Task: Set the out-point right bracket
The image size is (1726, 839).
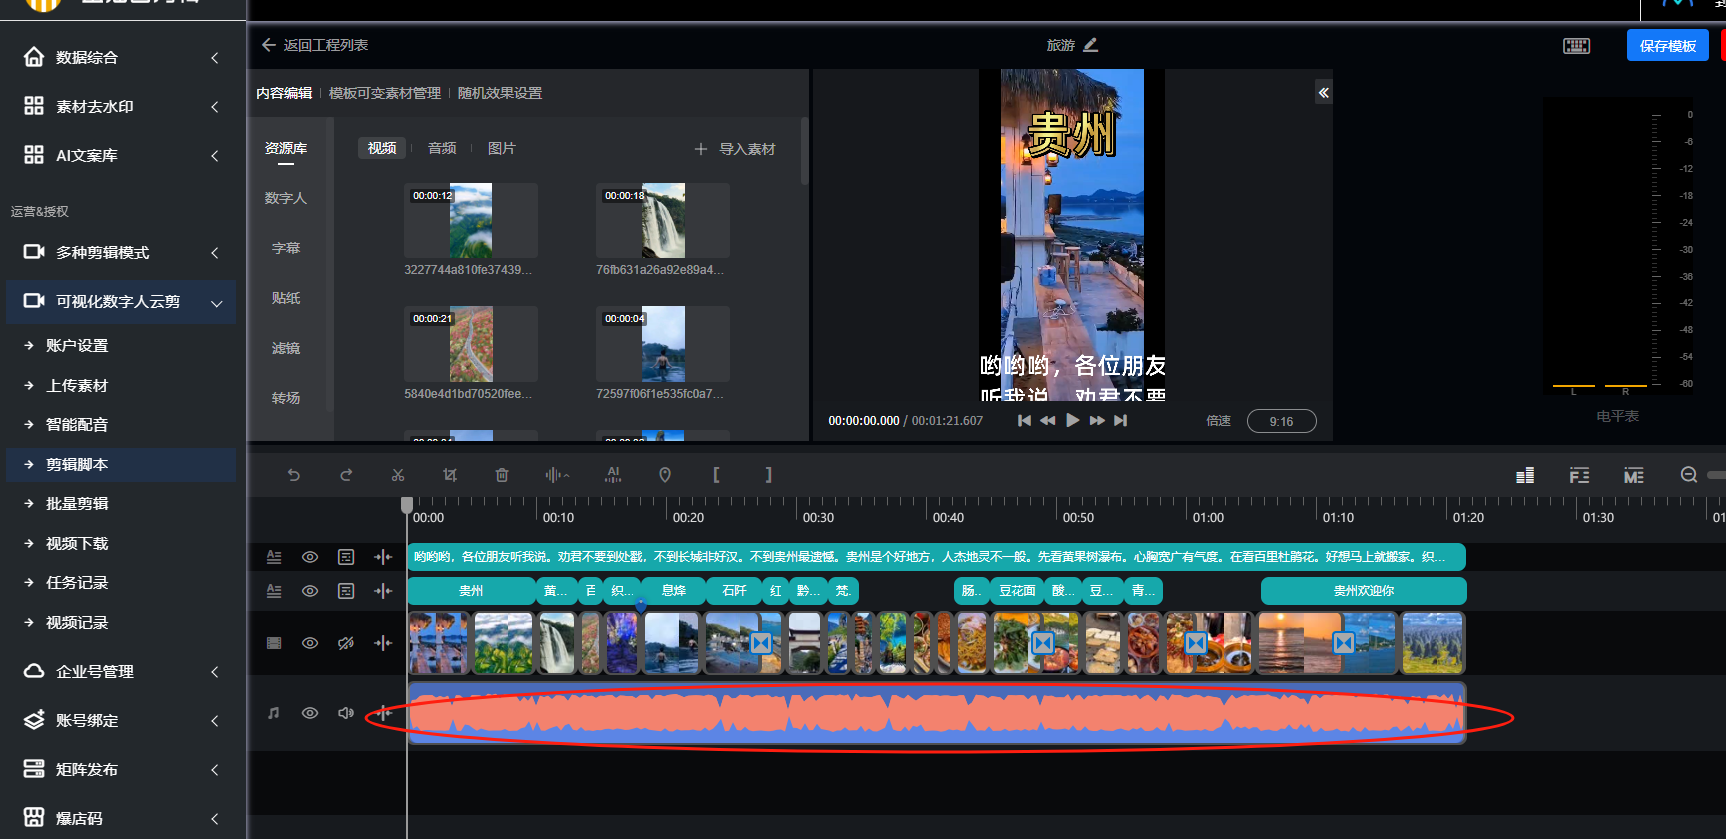Action: tap(768, 475)
